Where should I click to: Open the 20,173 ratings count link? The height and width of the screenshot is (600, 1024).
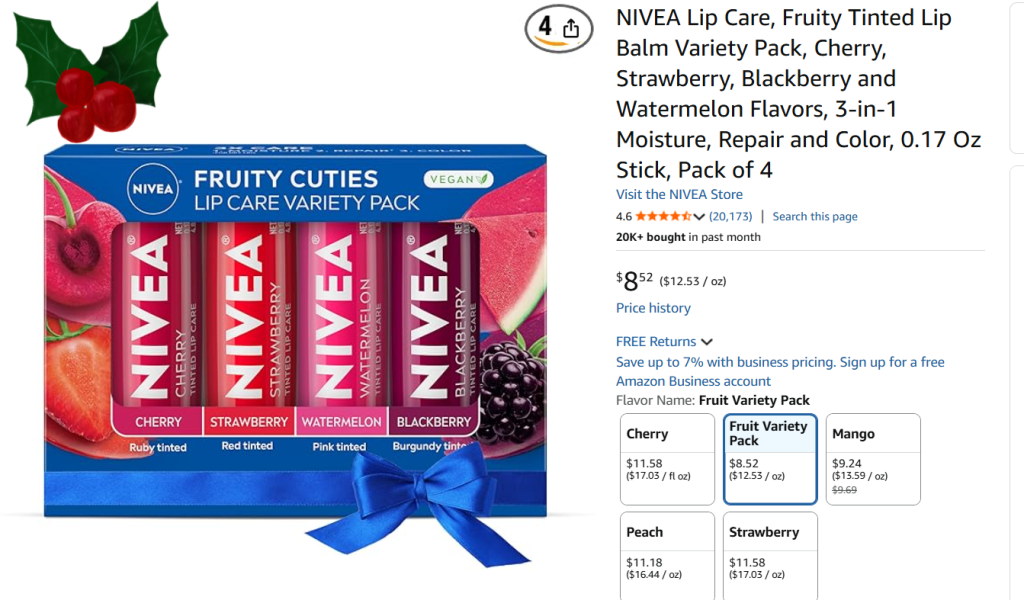[730, 216]
